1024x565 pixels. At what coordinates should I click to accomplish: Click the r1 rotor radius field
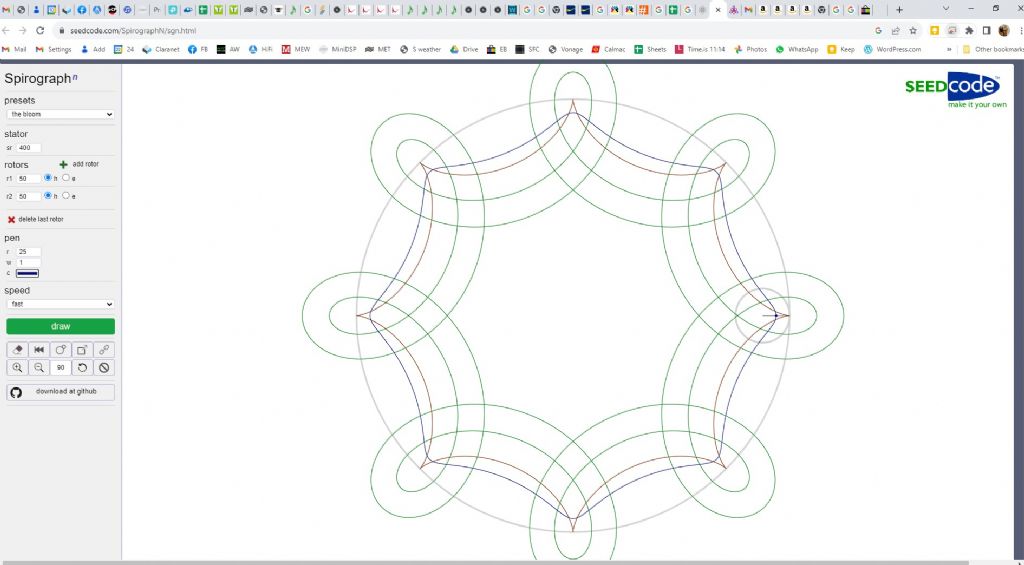pos(29,178)
